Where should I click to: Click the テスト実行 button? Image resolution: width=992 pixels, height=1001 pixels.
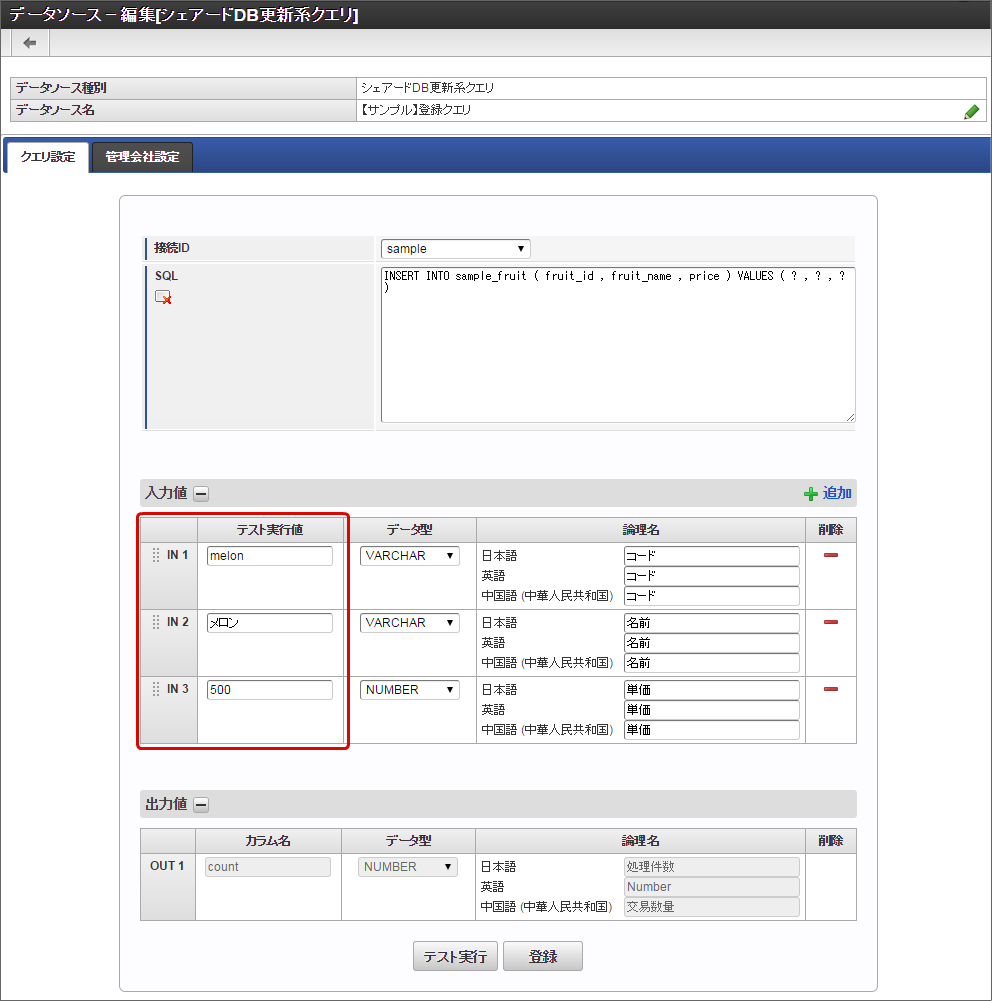[455, 956]
